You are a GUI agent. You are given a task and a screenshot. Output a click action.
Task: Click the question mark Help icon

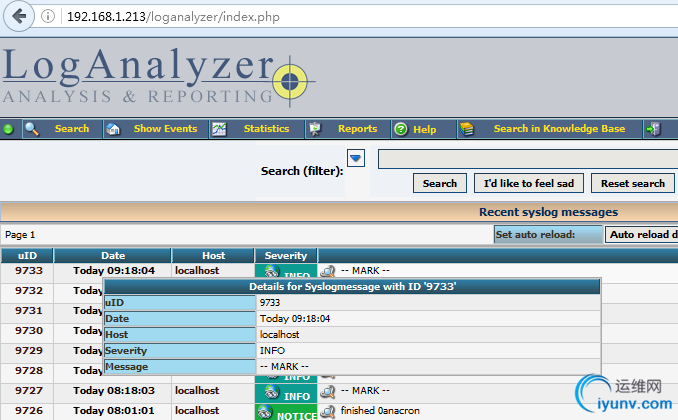click(401, 129)
